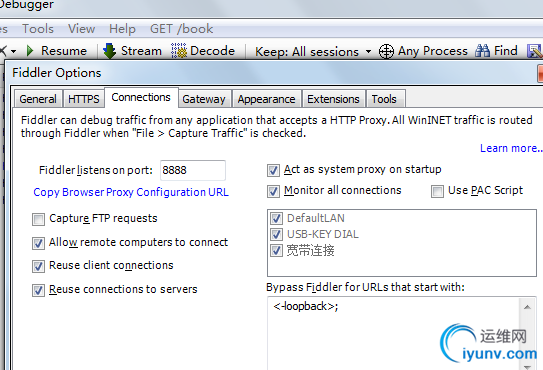Open the Gateway tab
The image size is (543, 370).
[x=204, y=99]
